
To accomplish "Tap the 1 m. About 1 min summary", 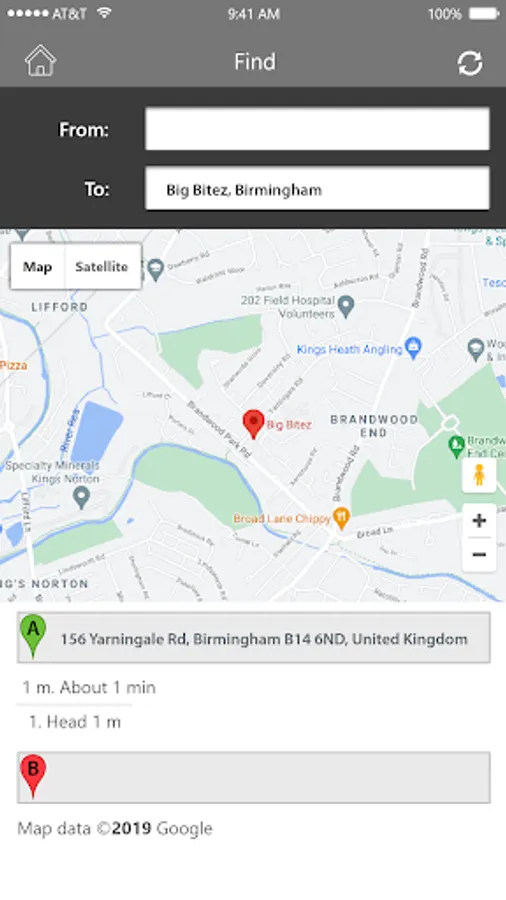I will (x=89, y=688).
